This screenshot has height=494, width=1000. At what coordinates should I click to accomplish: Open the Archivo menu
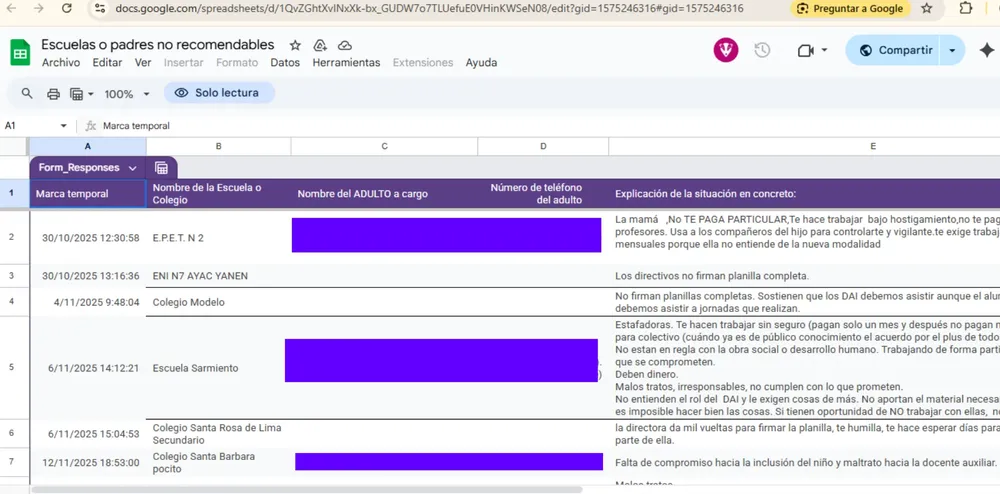pos(61,62)
